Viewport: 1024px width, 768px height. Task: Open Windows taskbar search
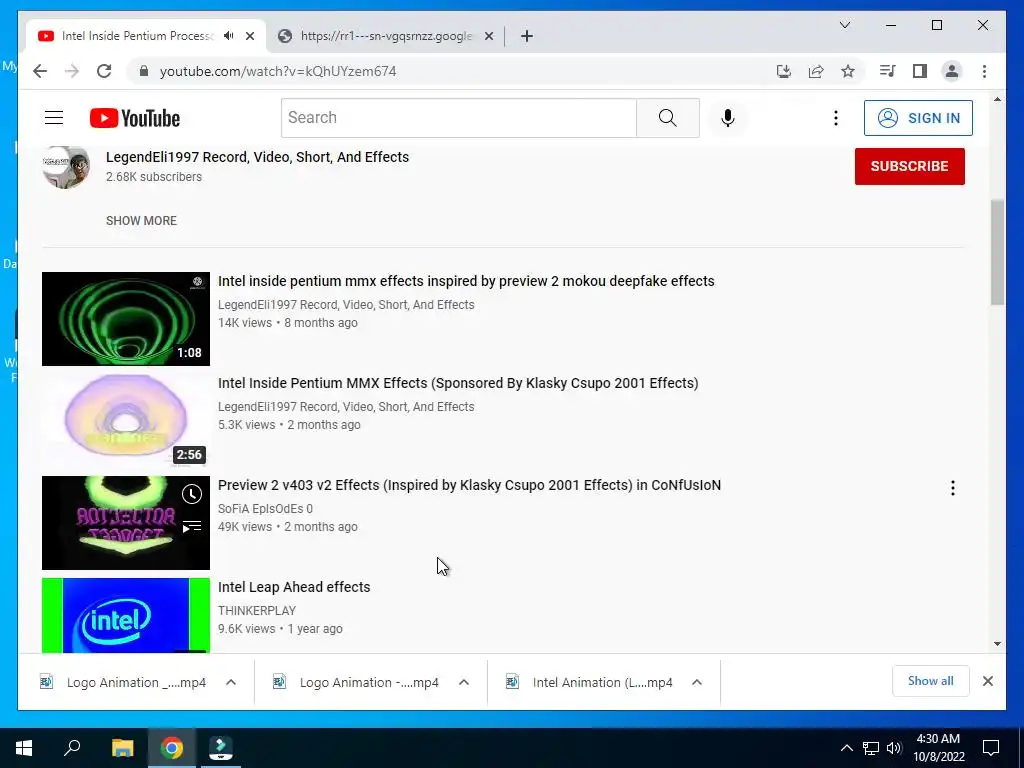[72, 748]
